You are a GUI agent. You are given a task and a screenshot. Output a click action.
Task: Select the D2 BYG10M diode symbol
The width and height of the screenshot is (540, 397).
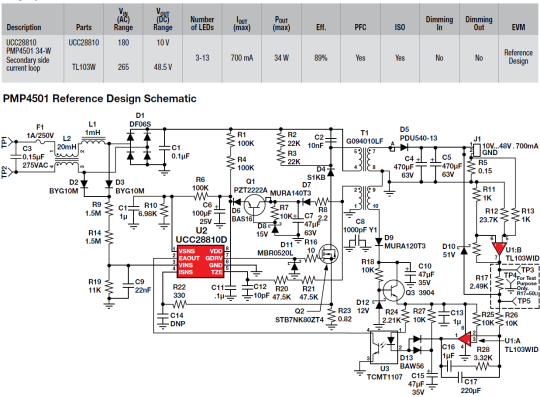point(84,184)
